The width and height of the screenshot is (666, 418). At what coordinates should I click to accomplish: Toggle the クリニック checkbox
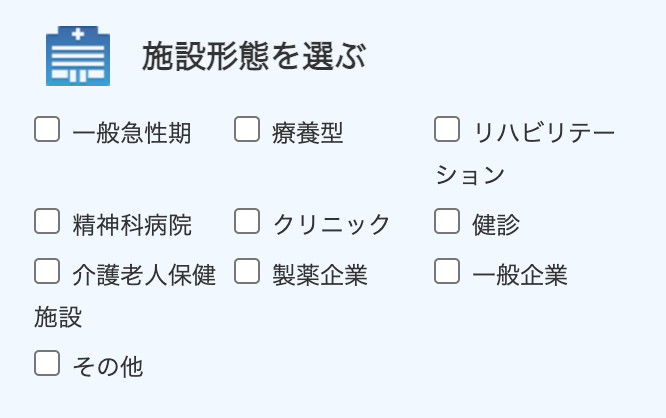247,221
